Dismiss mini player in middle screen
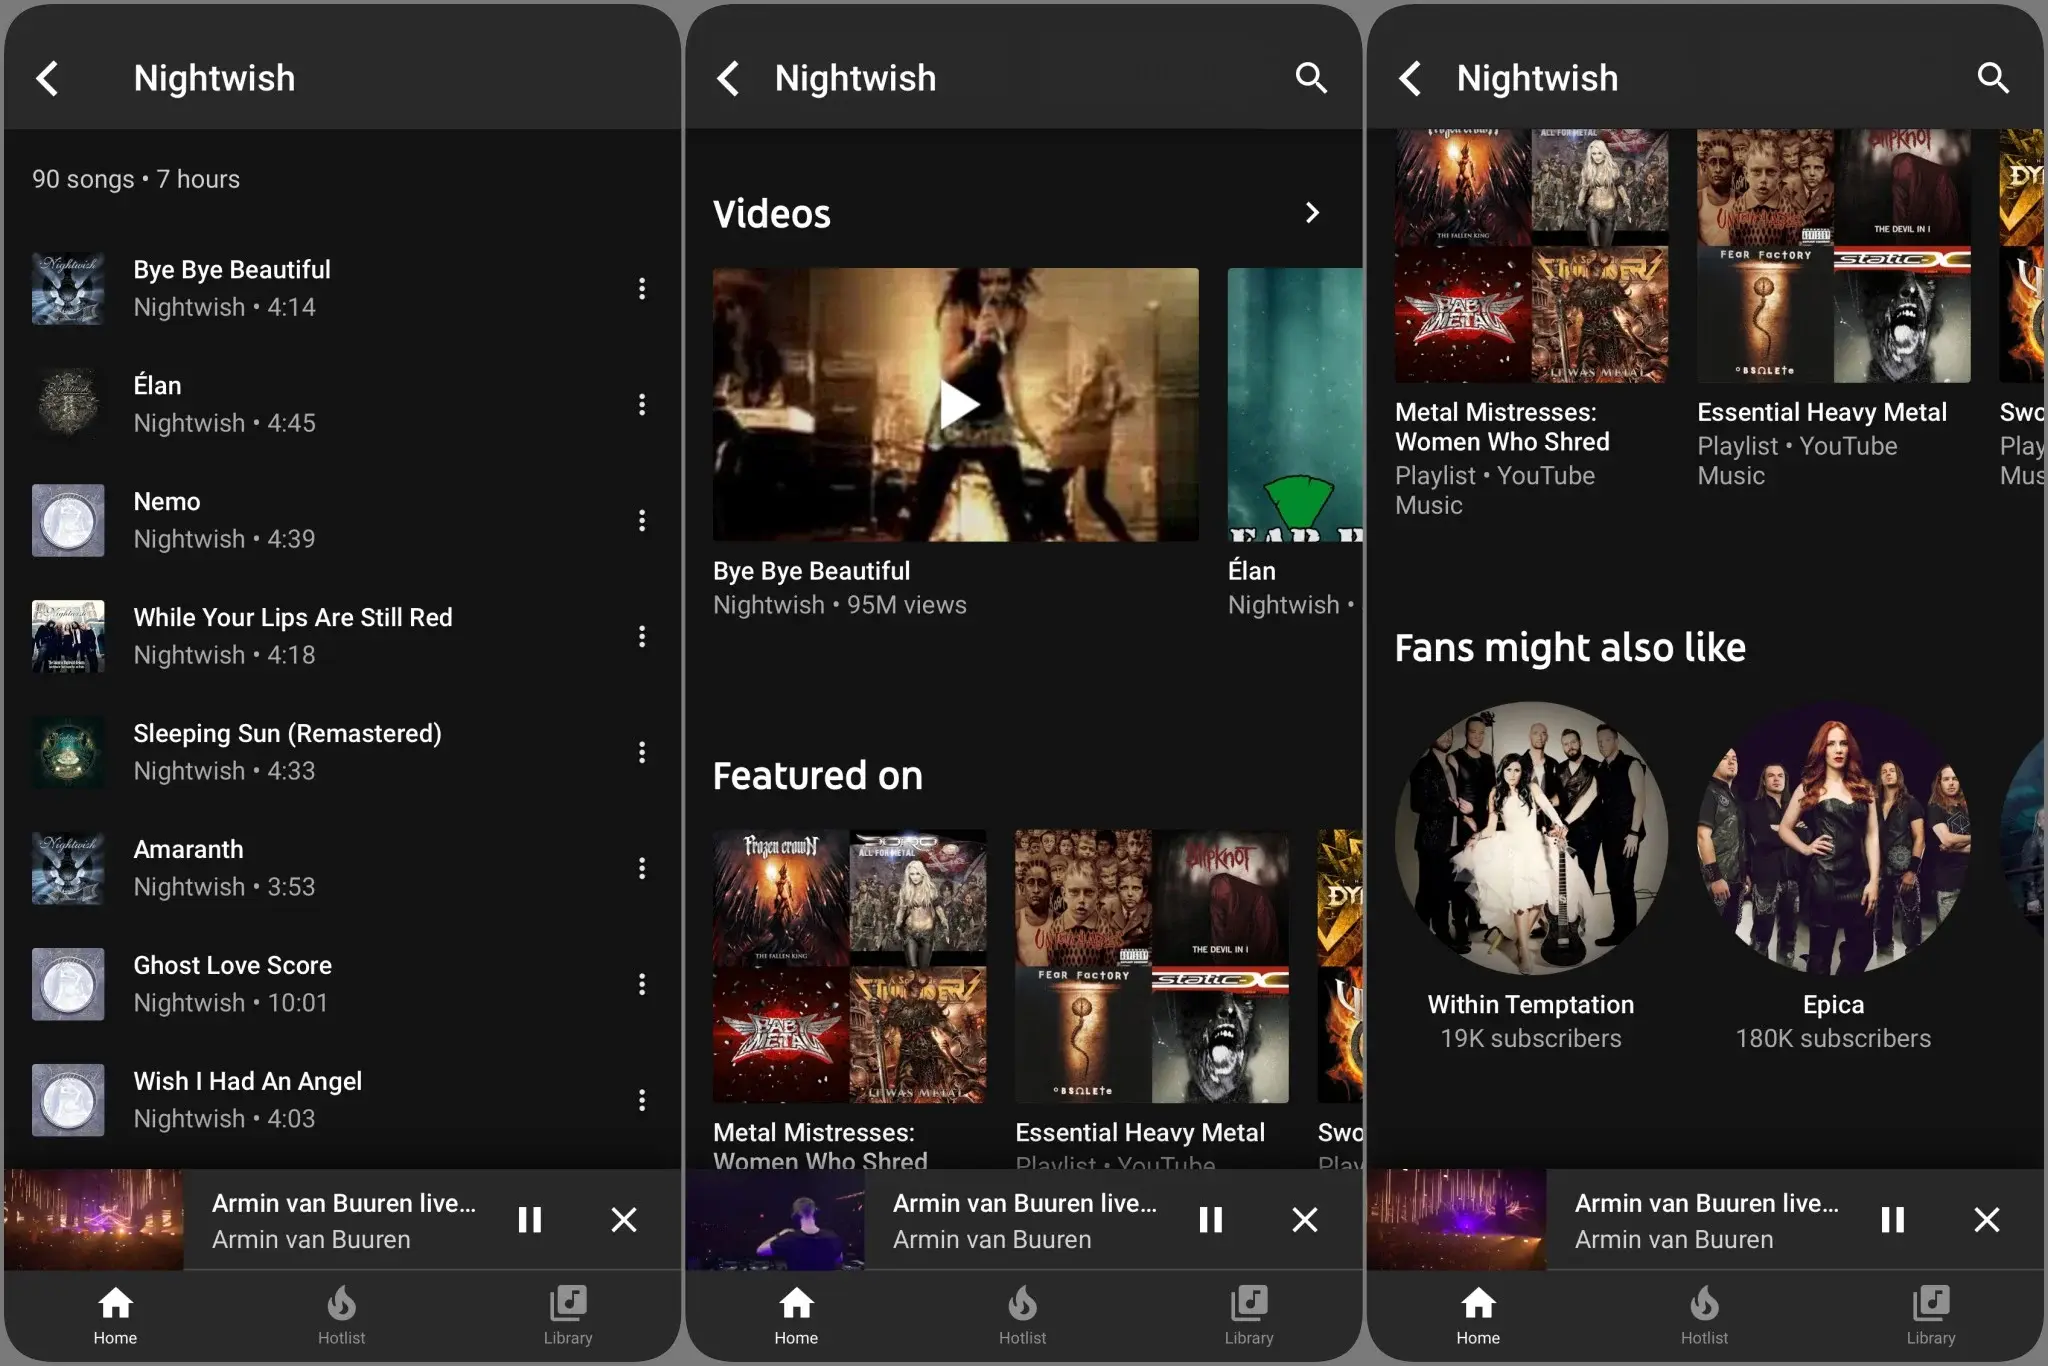Image resolution: width=2048 pixels, height=1366 pixels. point(1305,1220)
